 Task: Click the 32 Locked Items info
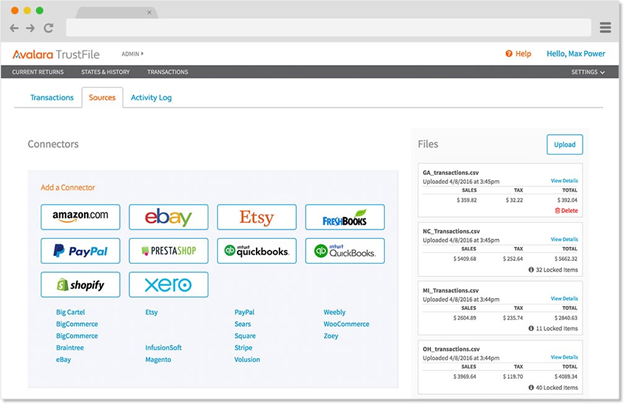(553, 270)
